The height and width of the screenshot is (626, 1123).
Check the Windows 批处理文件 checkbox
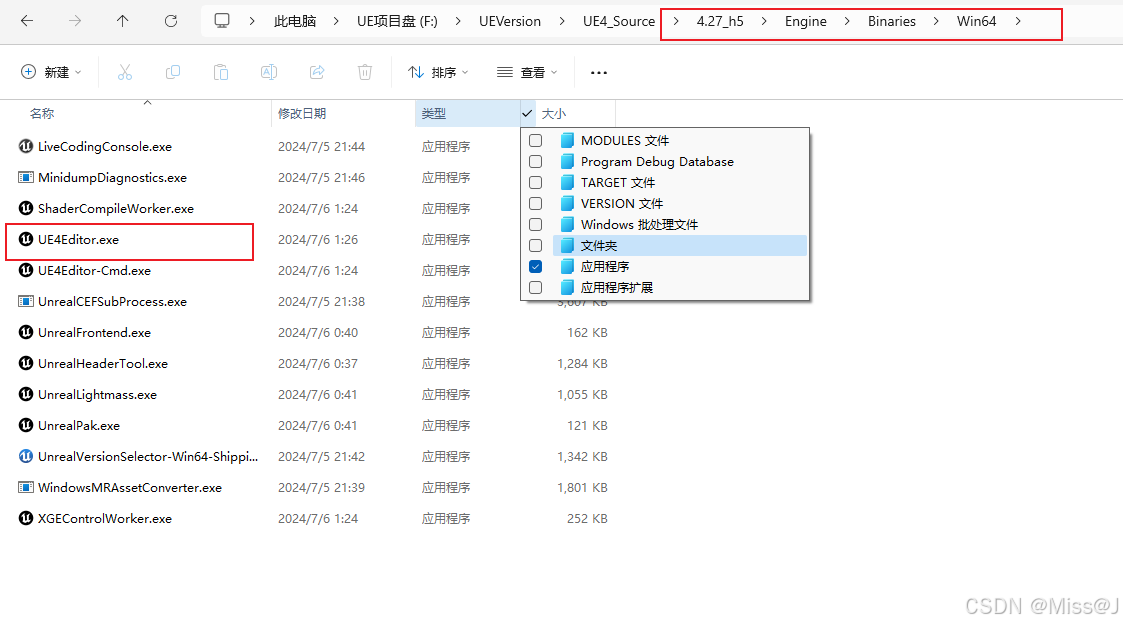536,224
